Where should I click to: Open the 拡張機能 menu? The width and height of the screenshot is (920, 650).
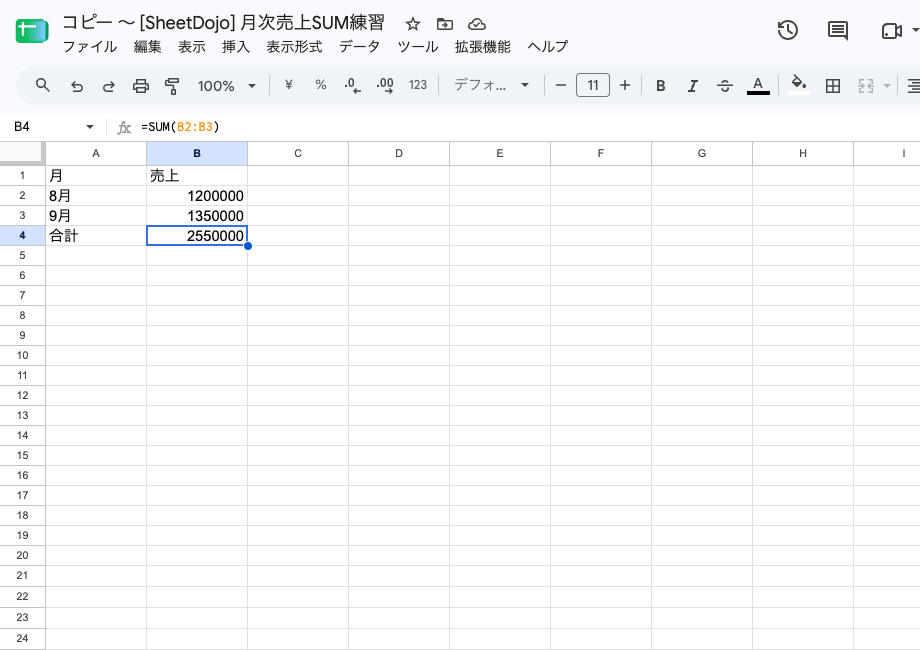coord(483,47)
